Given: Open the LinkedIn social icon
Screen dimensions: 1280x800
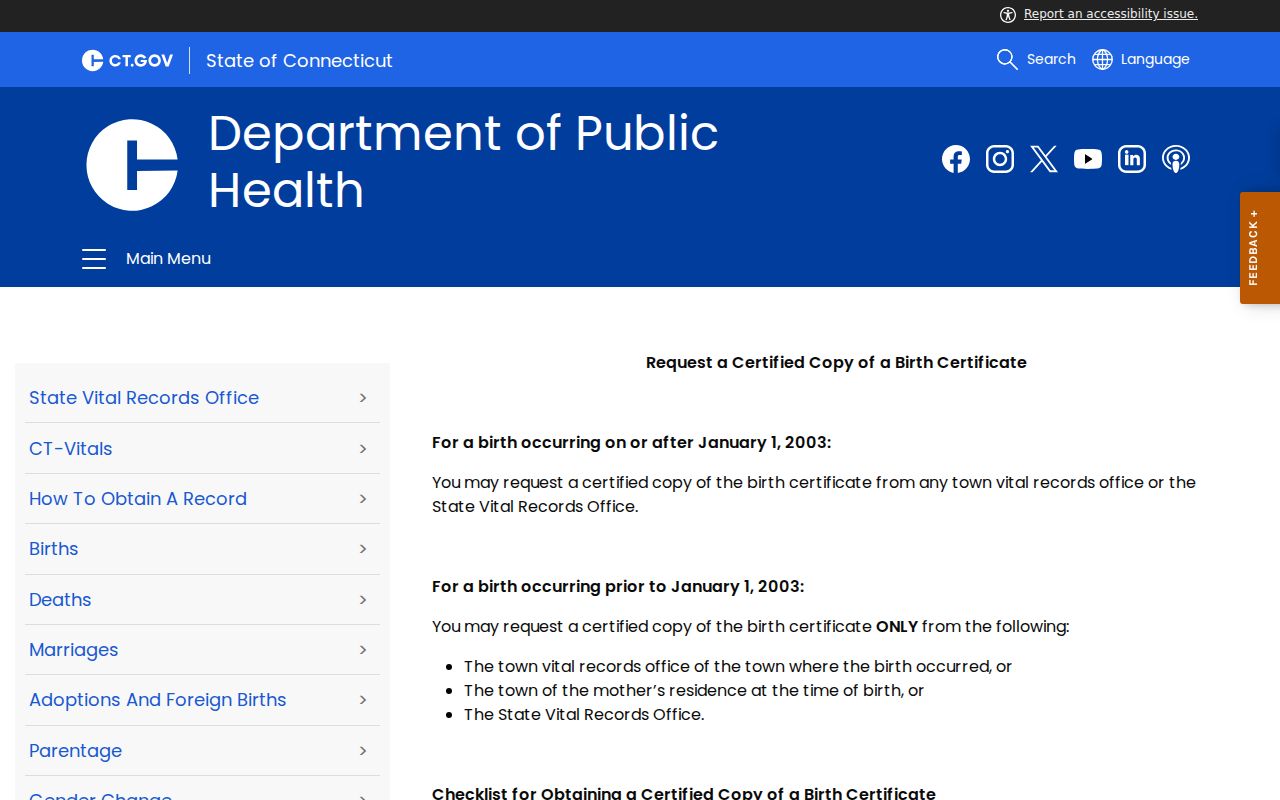Looking at the screenshot, I should point(1132,159).
